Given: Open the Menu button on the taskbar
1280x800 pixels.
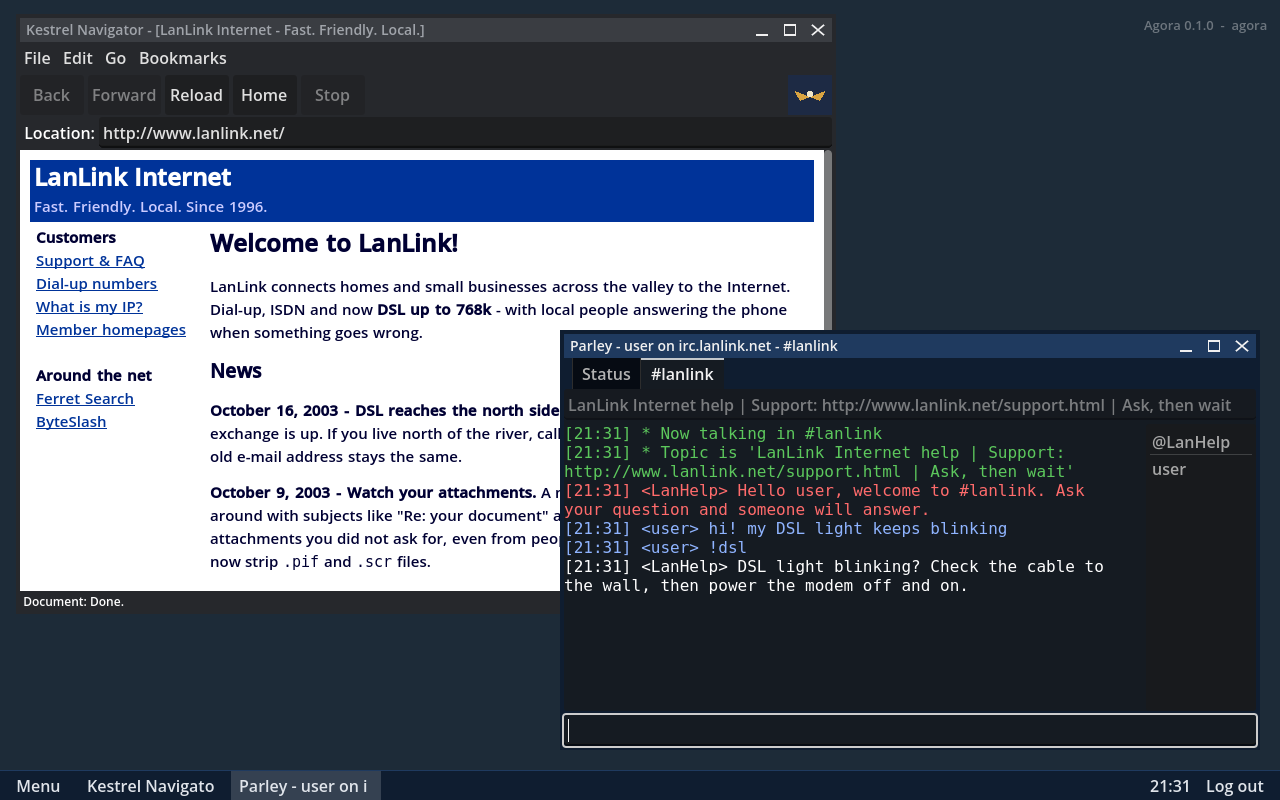Looking at the screenshot, I should coord(38,786).
